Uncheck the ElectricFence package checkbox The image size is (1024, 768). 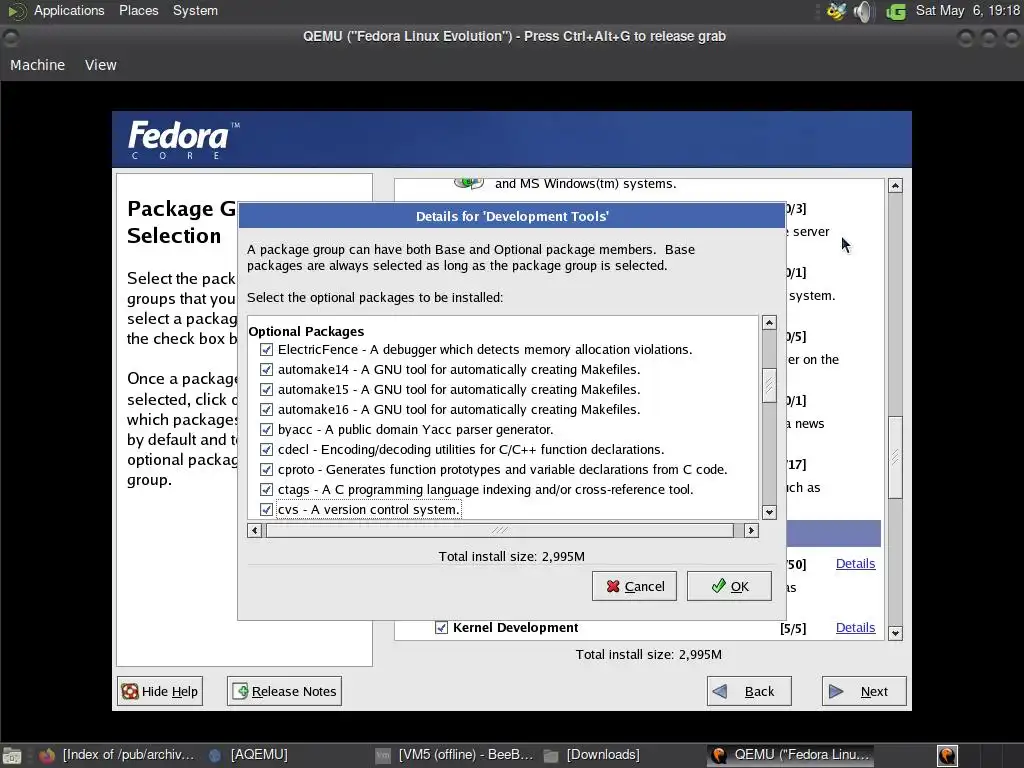(x=266, y=349)
